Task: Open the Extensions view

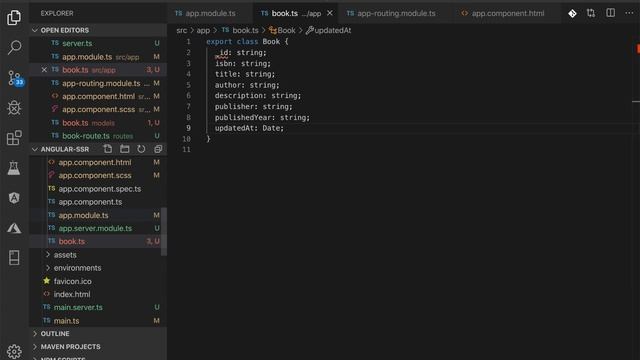Action: [14, 138]
